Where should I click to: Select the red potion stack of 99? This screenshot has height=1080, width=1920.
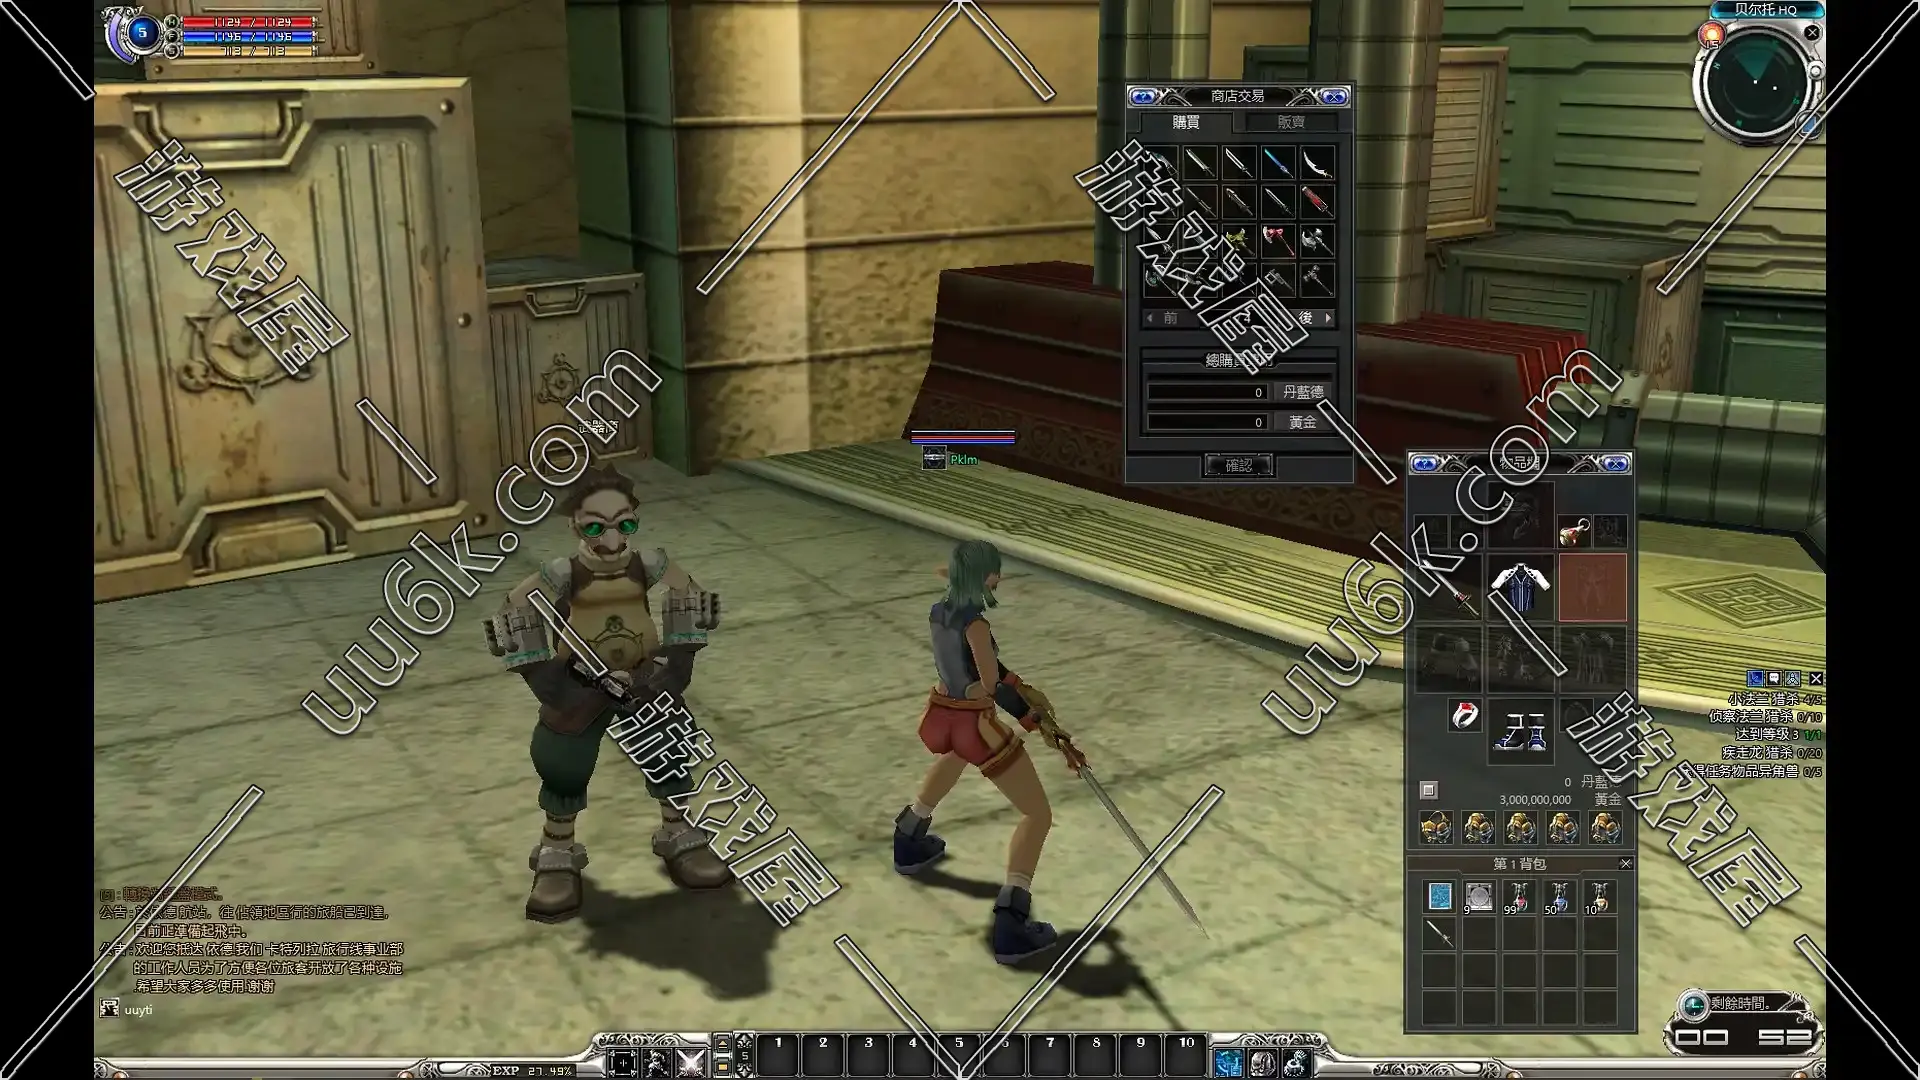click(x=1519, y=897)
